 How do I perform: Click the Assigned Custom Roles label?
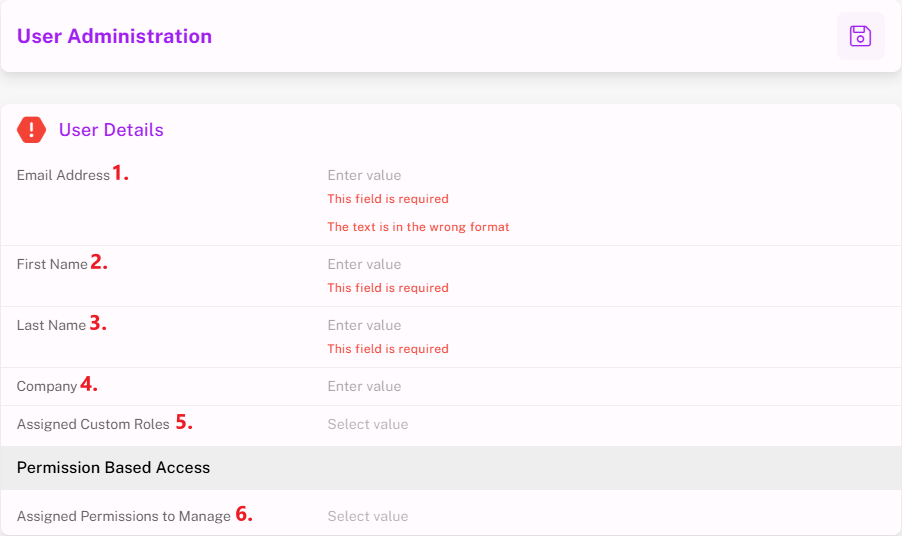93,425
